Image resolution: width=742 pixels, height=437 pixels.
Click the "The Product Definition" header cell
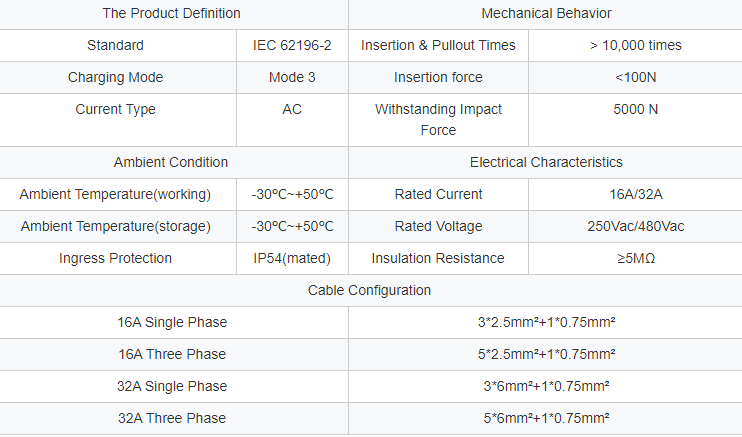pos(171,13)
